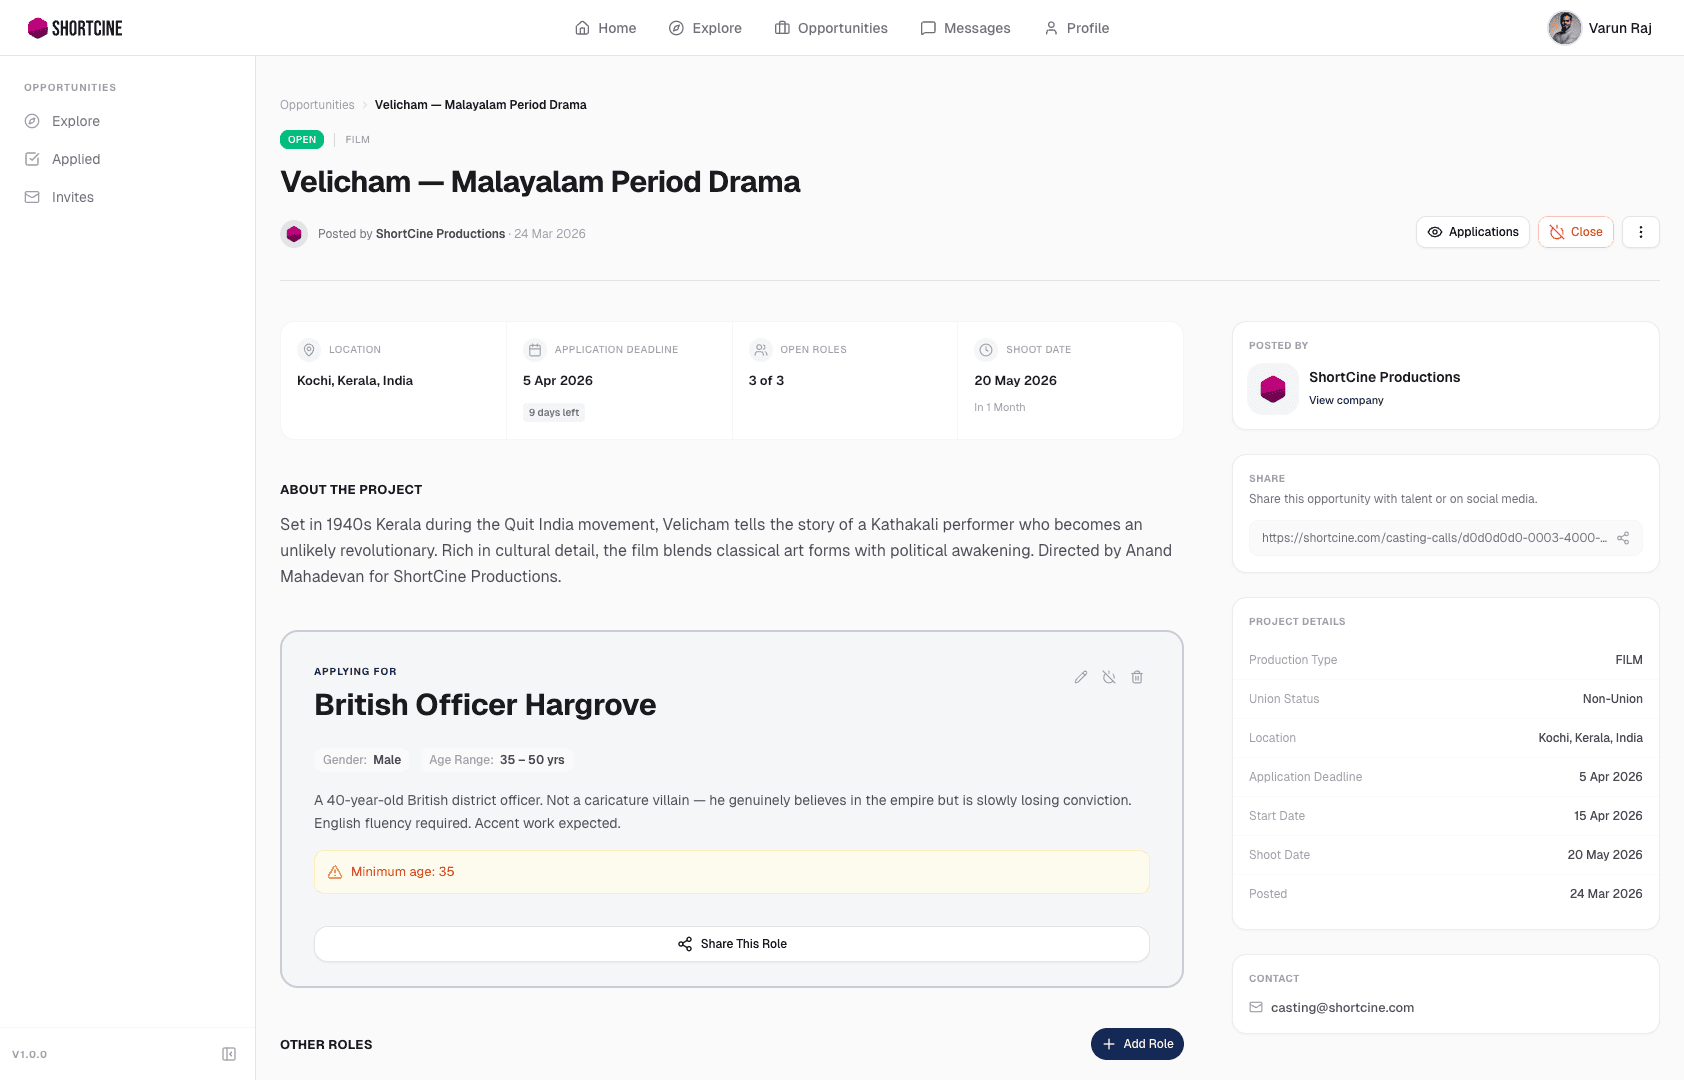The height and width of the screenshot is (1080, 1684).
Task: Click the trash icon to delete role
Action: (1137, 677)
